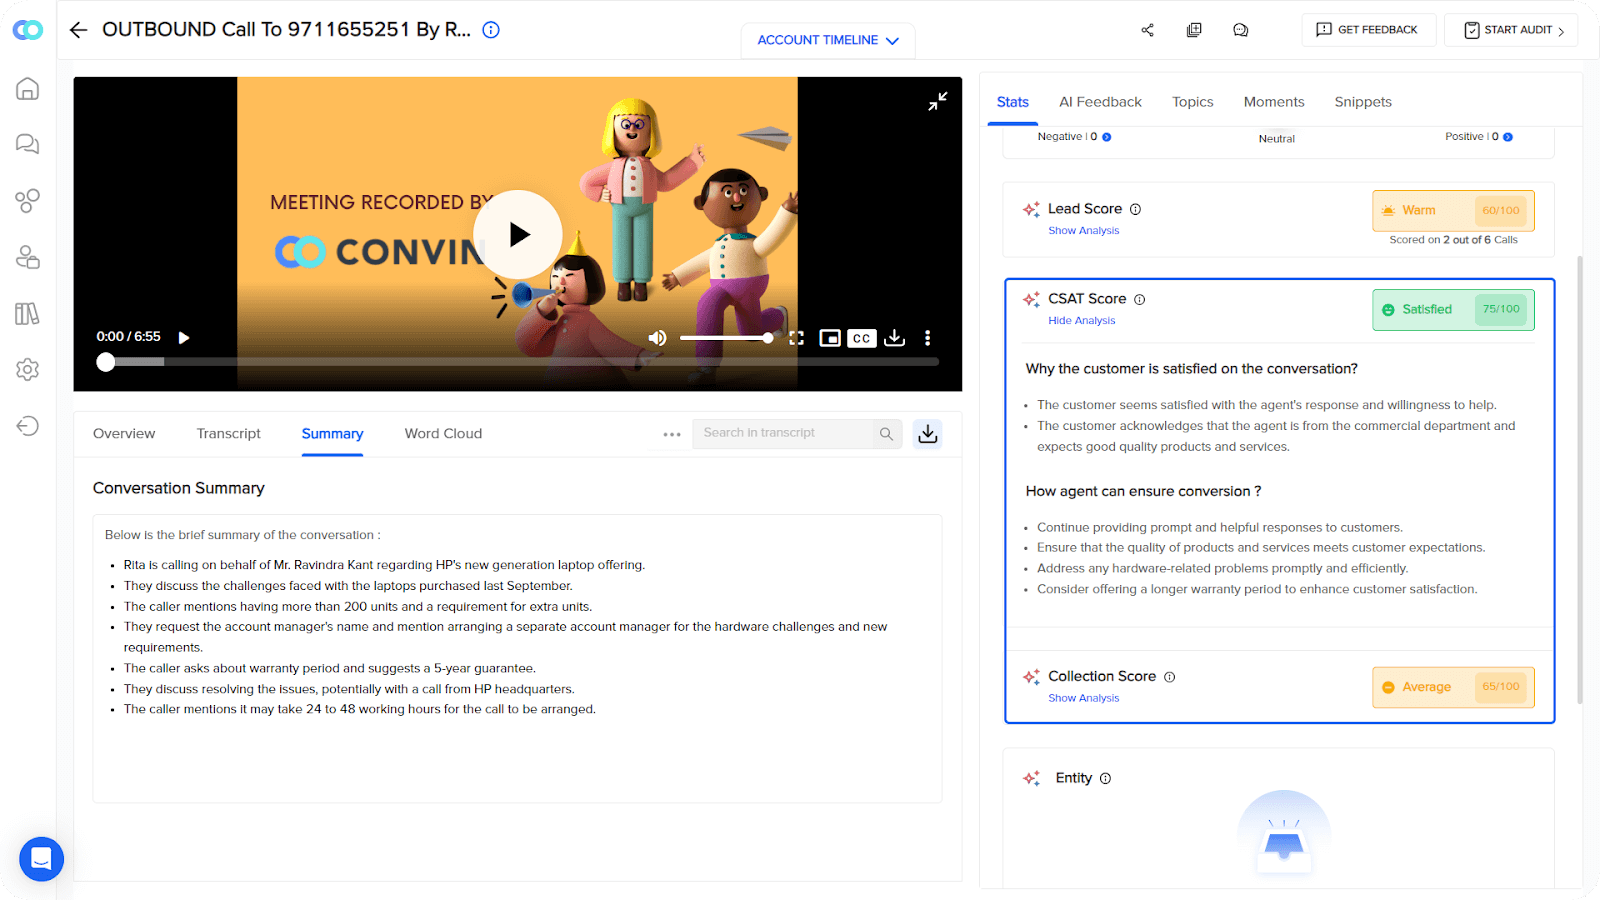This screenshot has width=1600, height=900.
Task: Open the Snippets tab
Action: click(1362, 102)
